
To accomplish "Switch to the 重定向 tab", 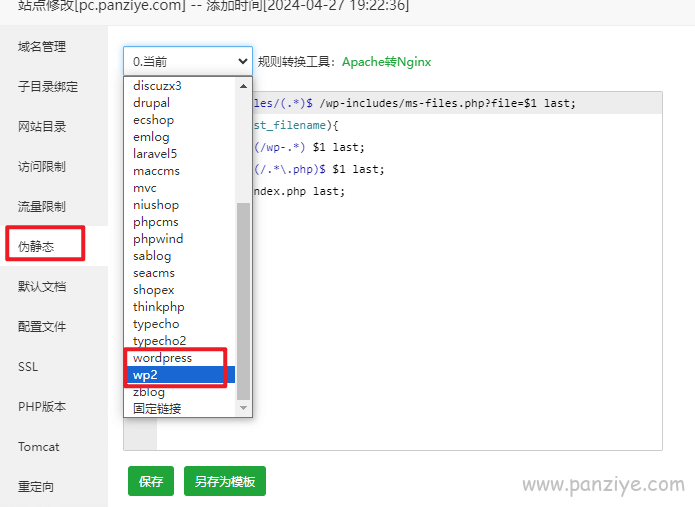I will coord(54,487).
